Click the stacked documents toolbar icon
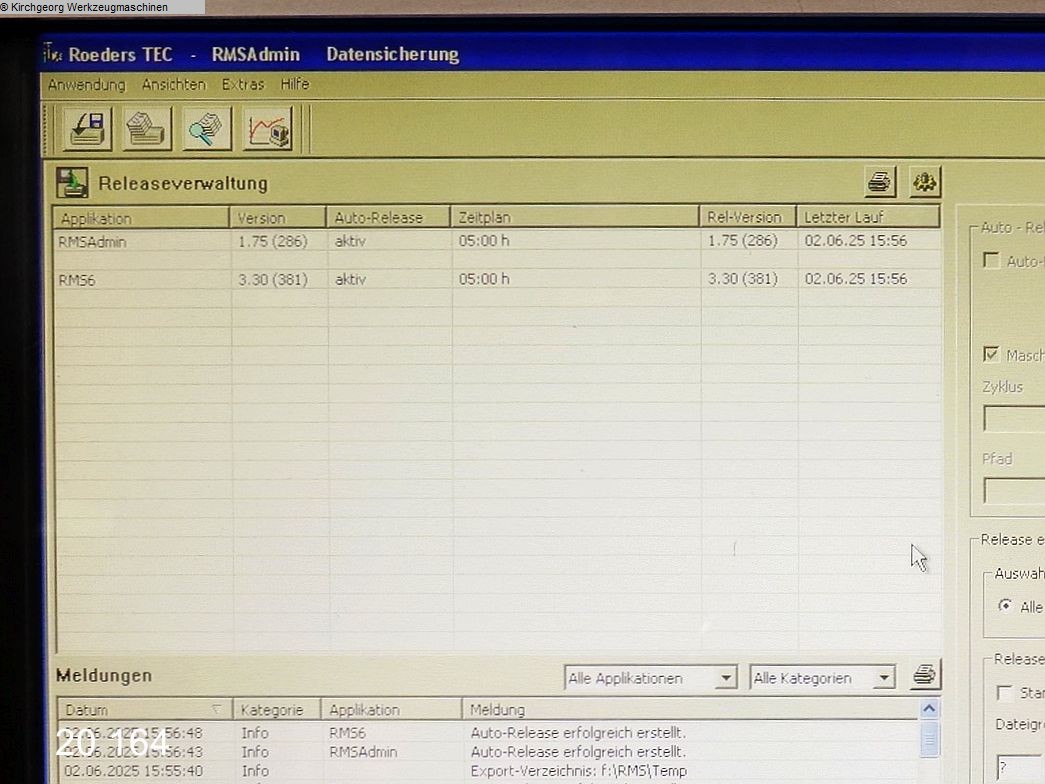 [x=147, y=129]
